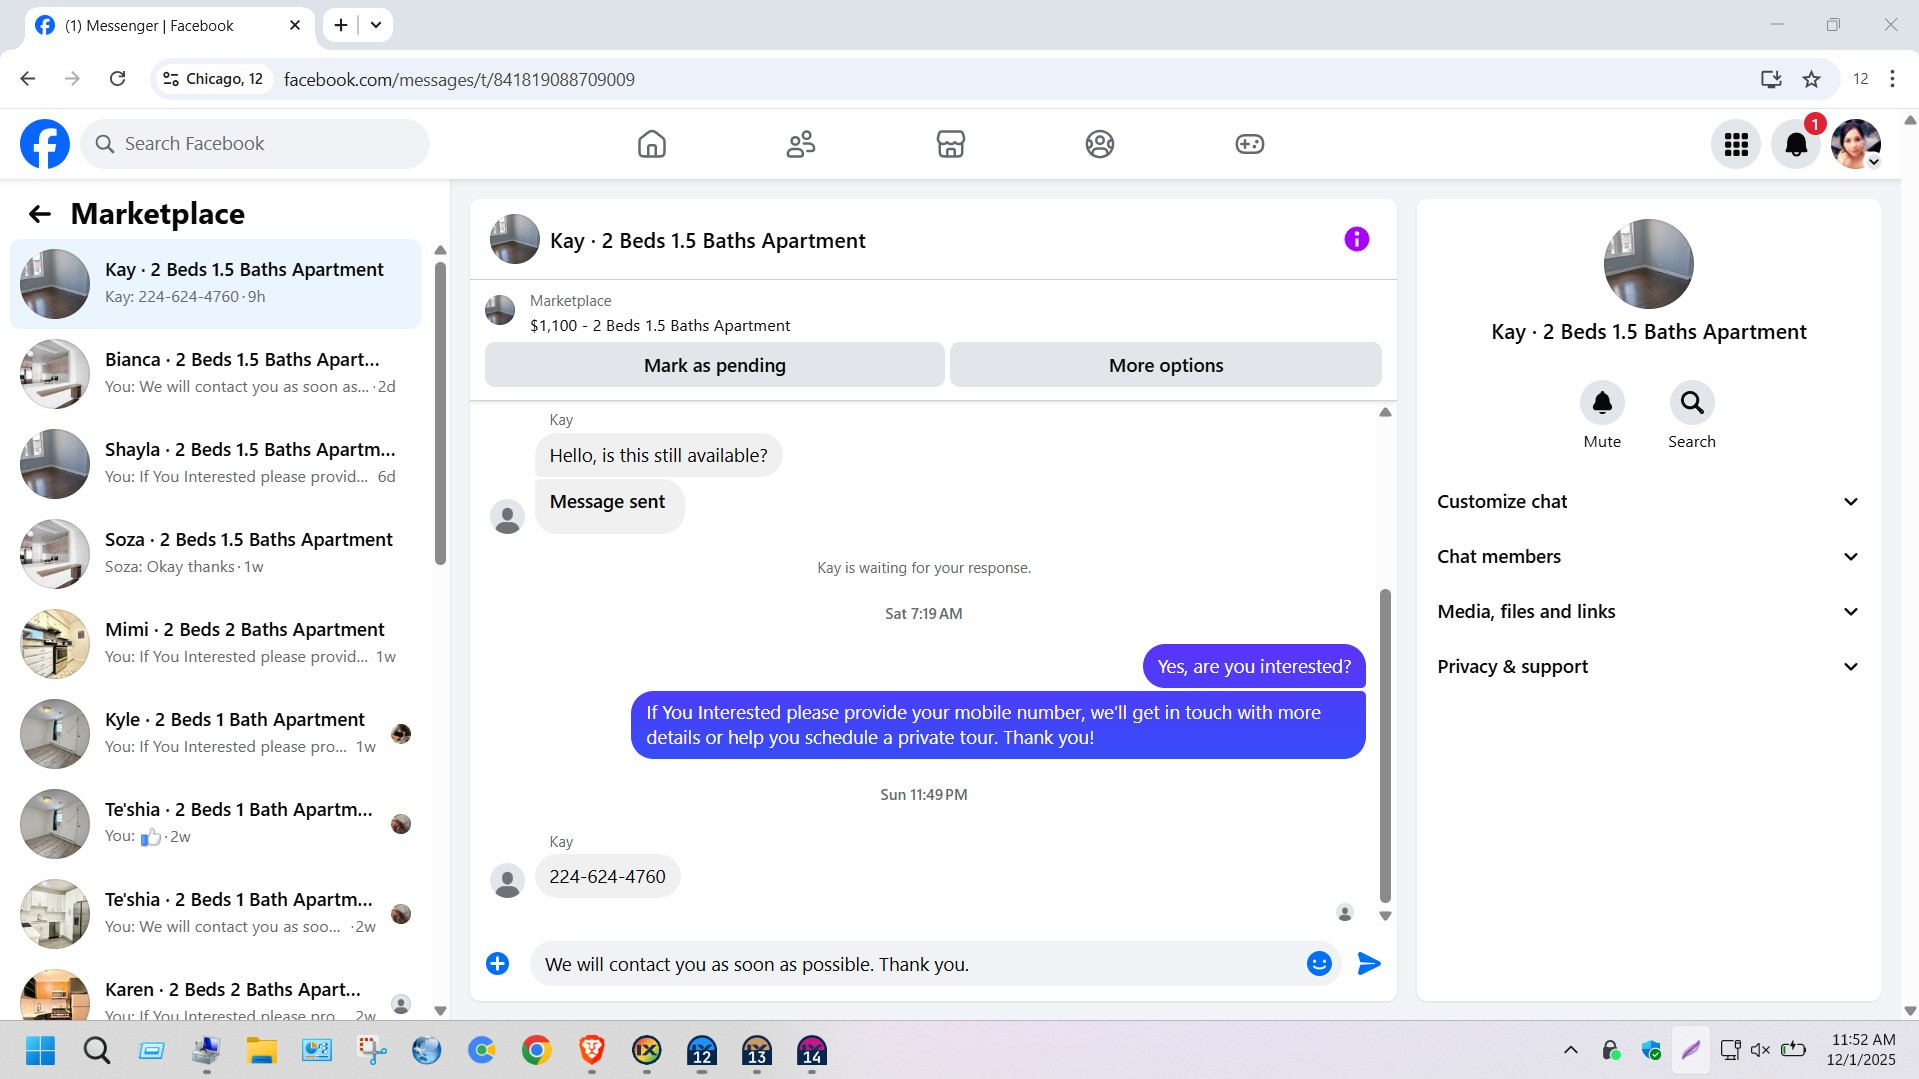Expand the Privacy & support section

1648,667
